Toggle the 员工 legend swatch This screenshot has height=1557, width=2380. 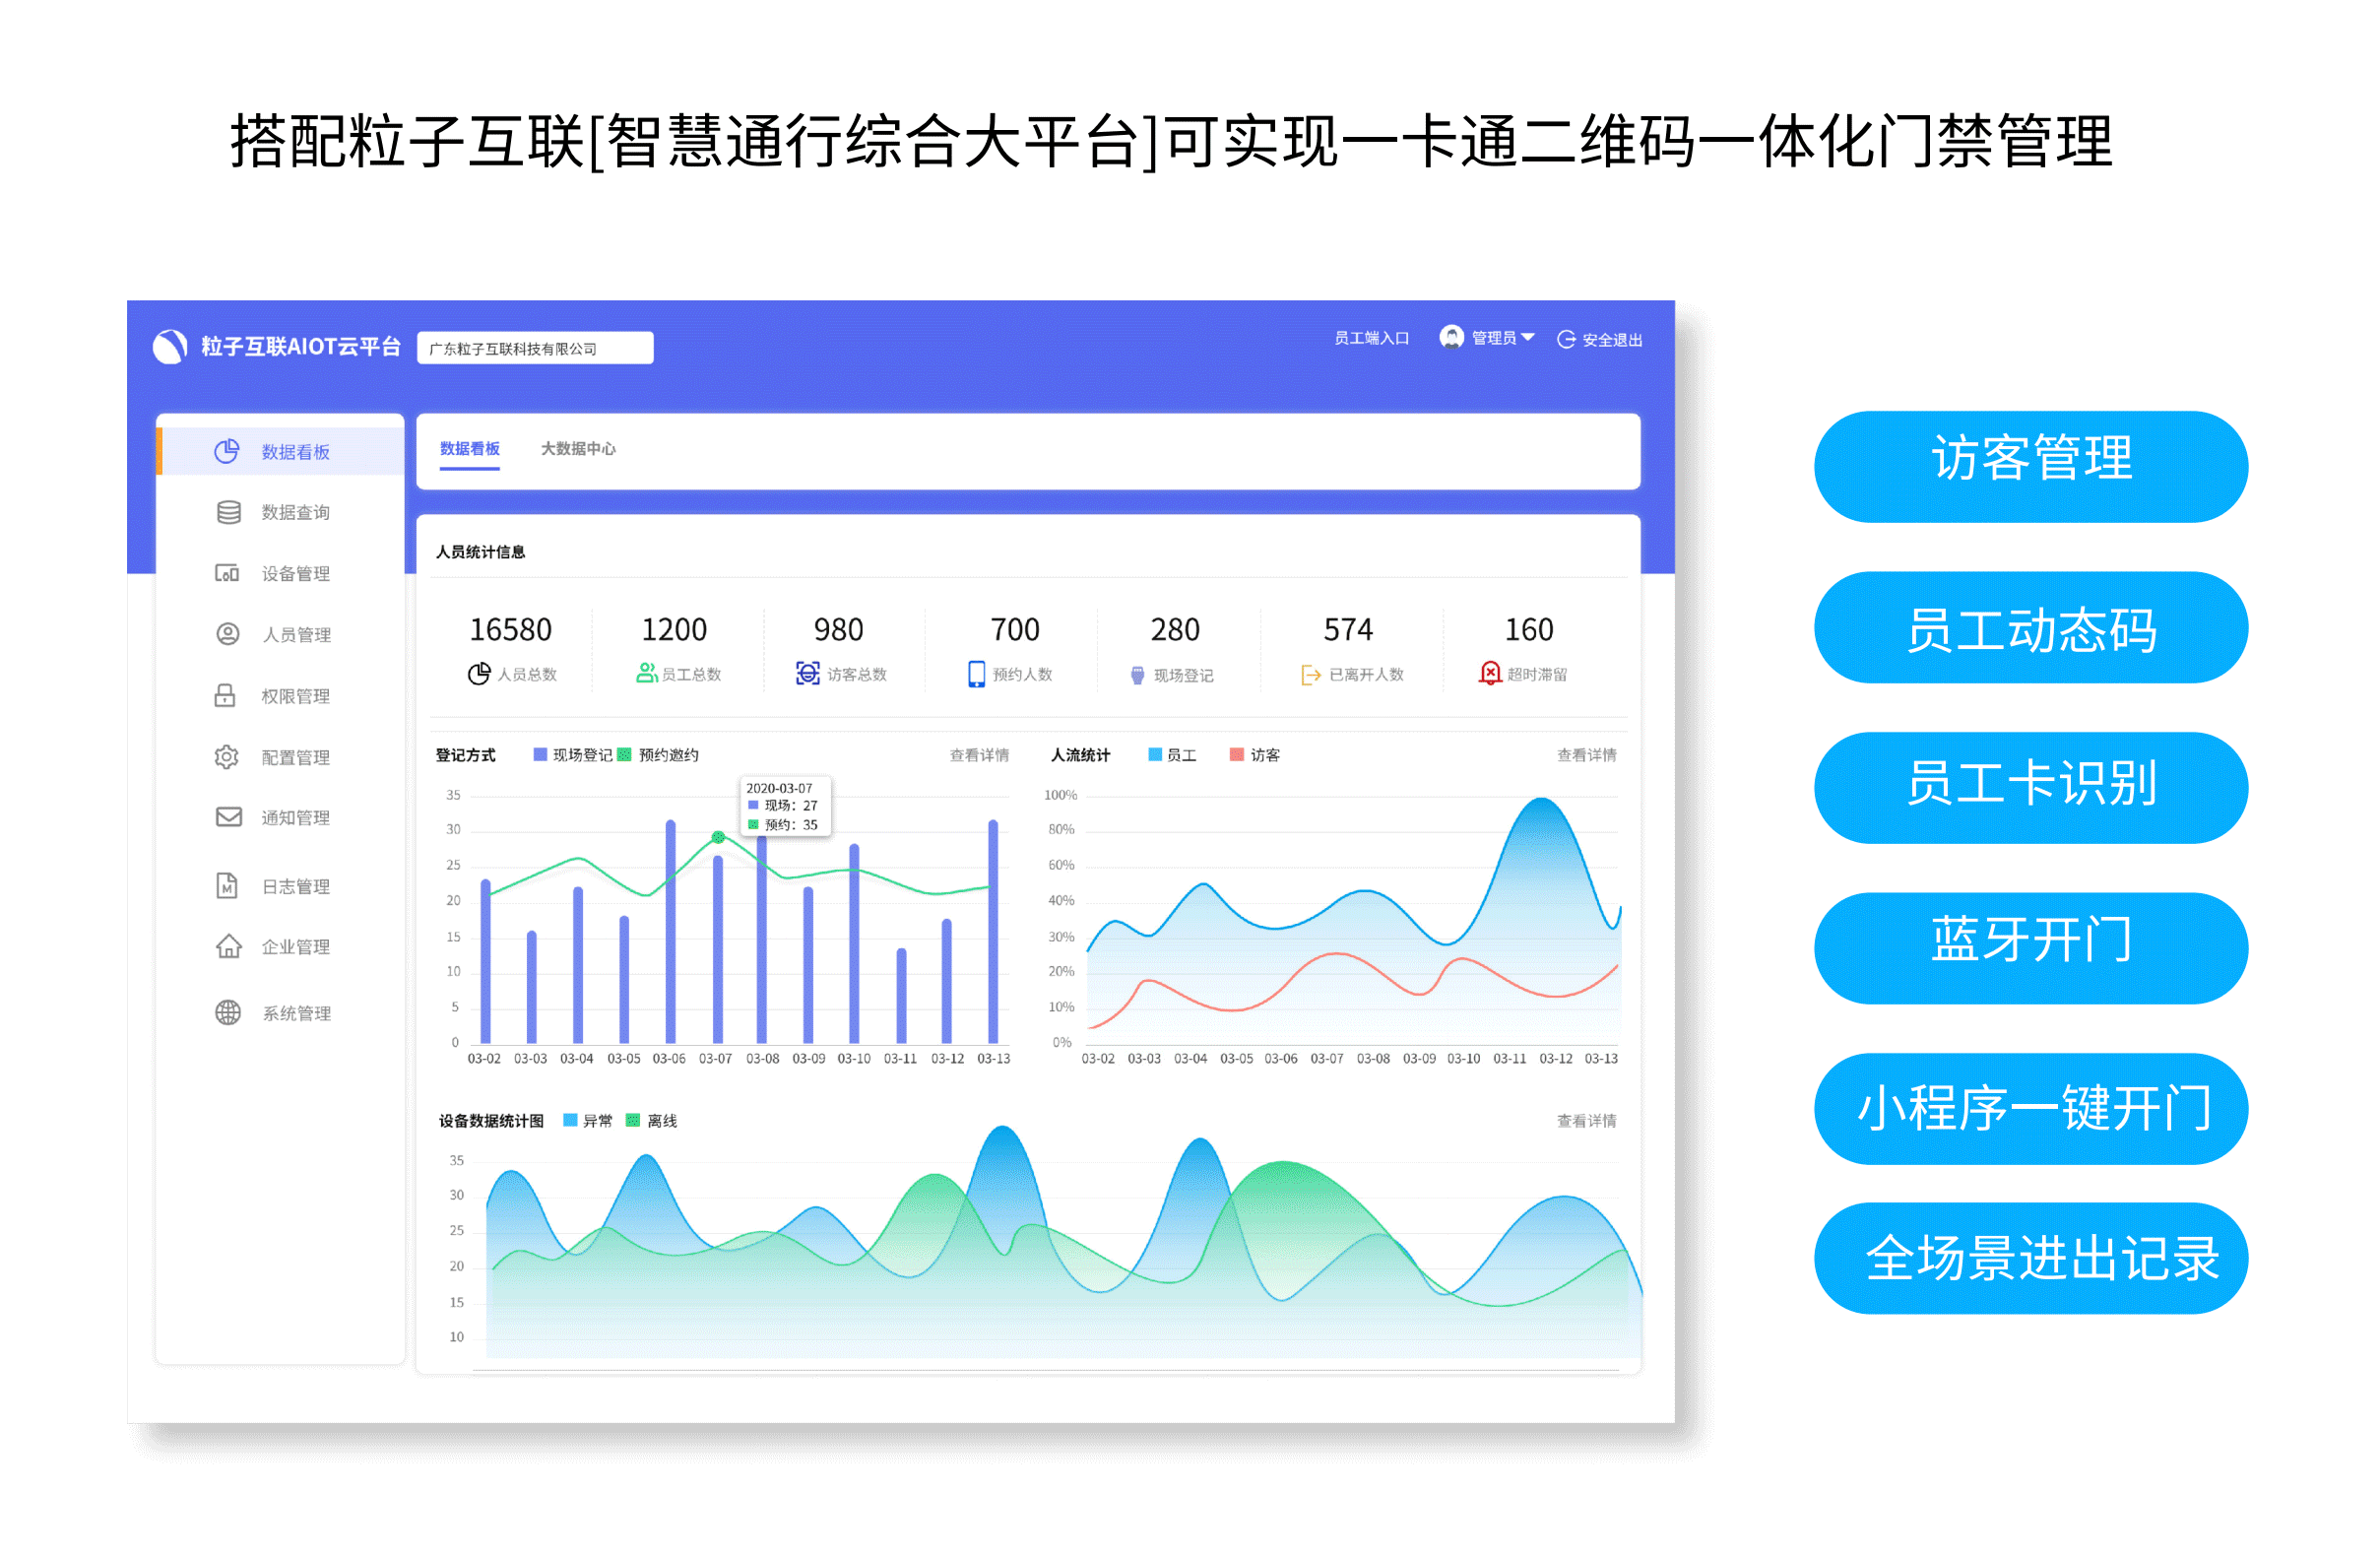(x=1155, y=755)
